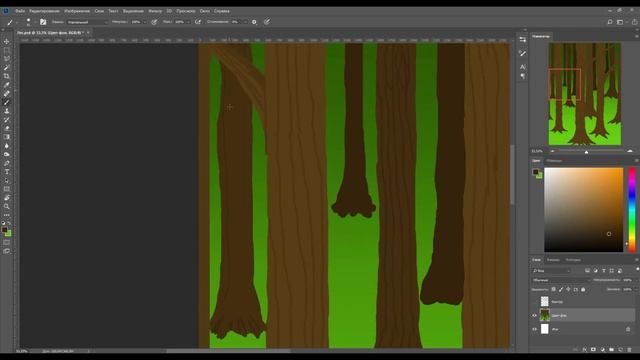
Task: Select the Zoom tool
Action: click(x=7, y=207)
